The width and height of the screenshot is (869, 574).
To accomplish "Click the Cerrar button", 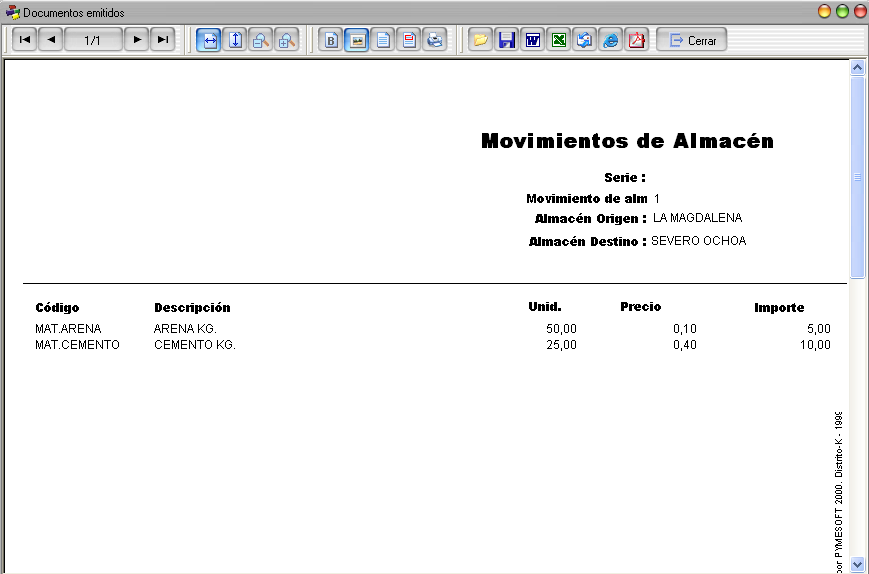I will point(692,40).
